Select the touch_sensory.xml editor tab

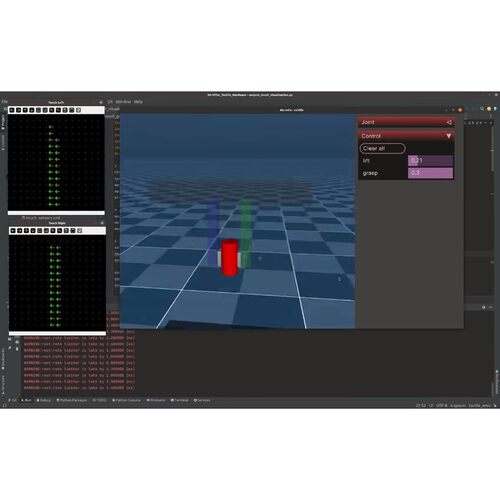pos(41,218)
